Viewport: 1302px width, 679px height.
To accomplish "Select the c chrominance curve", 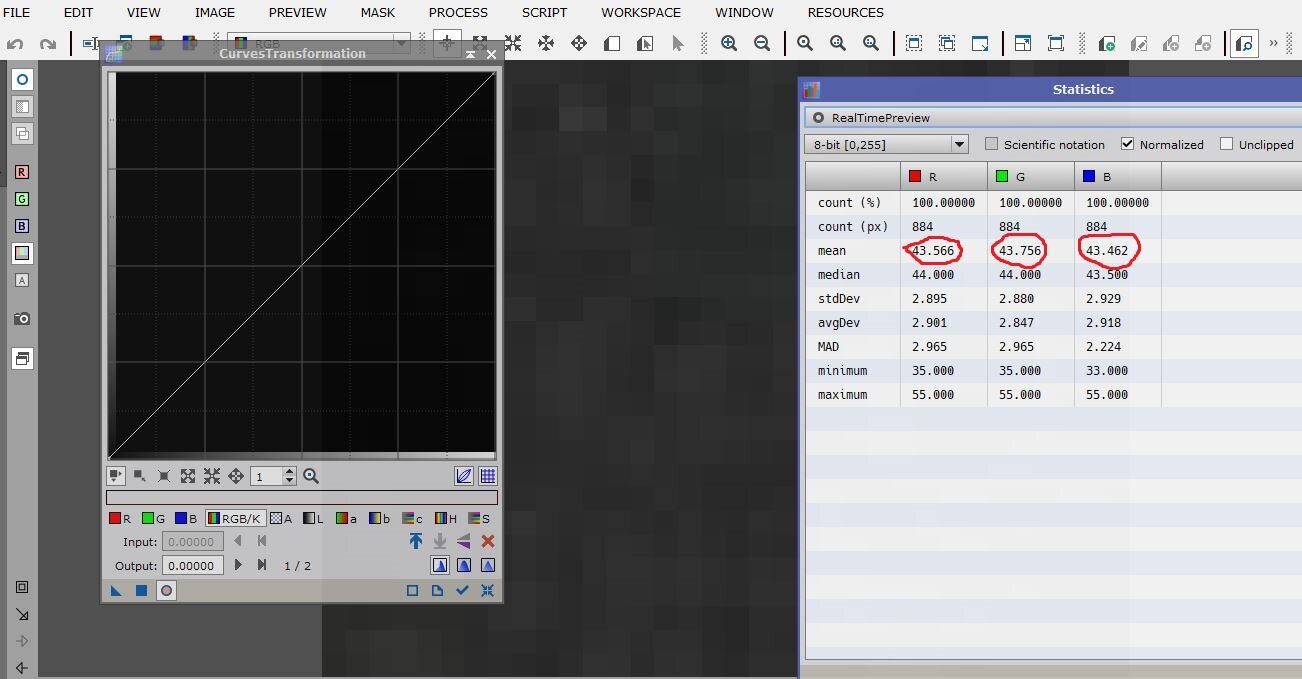I will click(412, 518).
